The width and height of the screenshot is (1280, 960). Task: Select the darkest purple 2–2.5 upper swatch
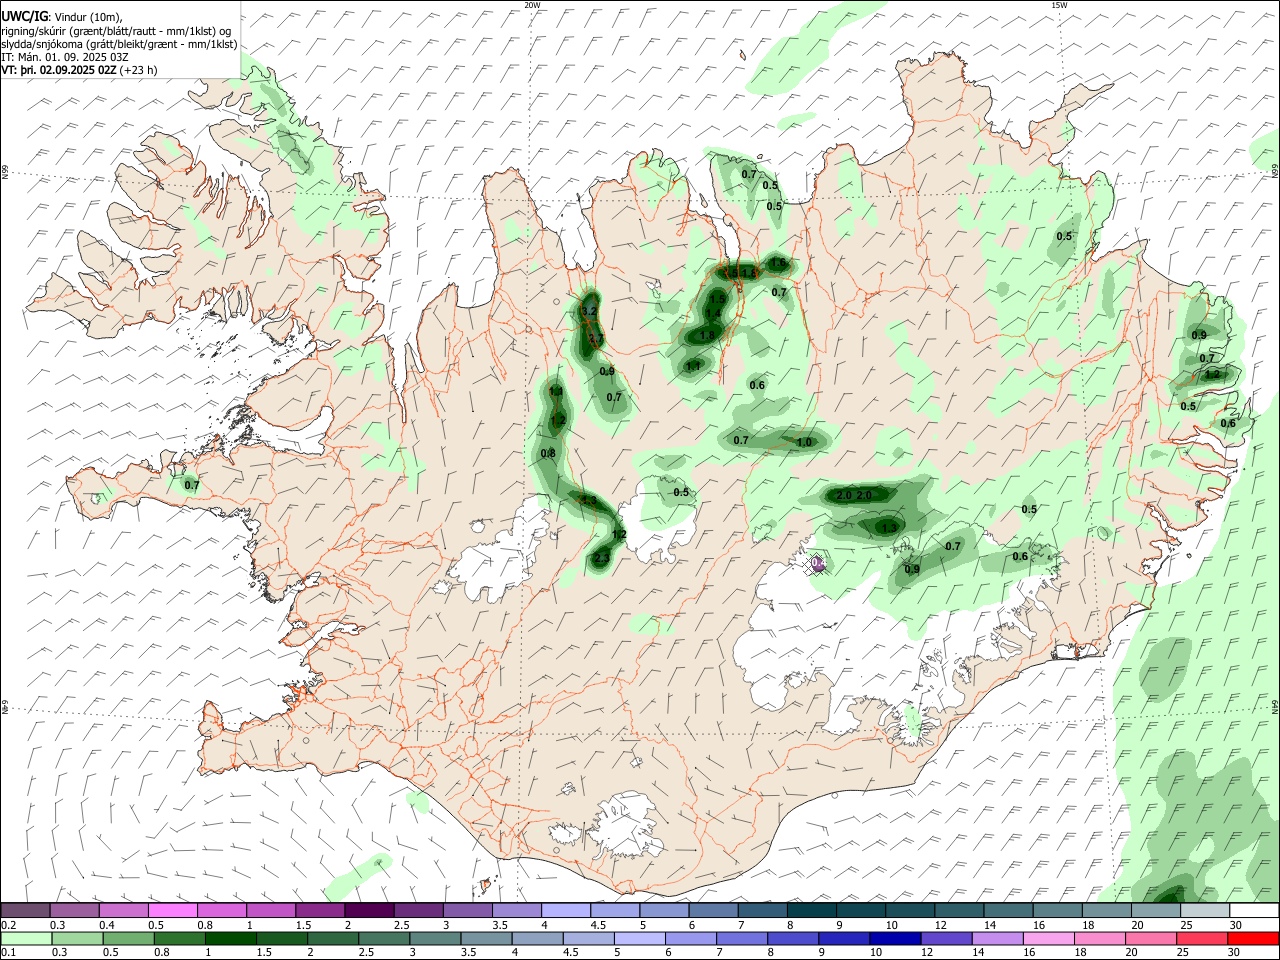(368, 910)
